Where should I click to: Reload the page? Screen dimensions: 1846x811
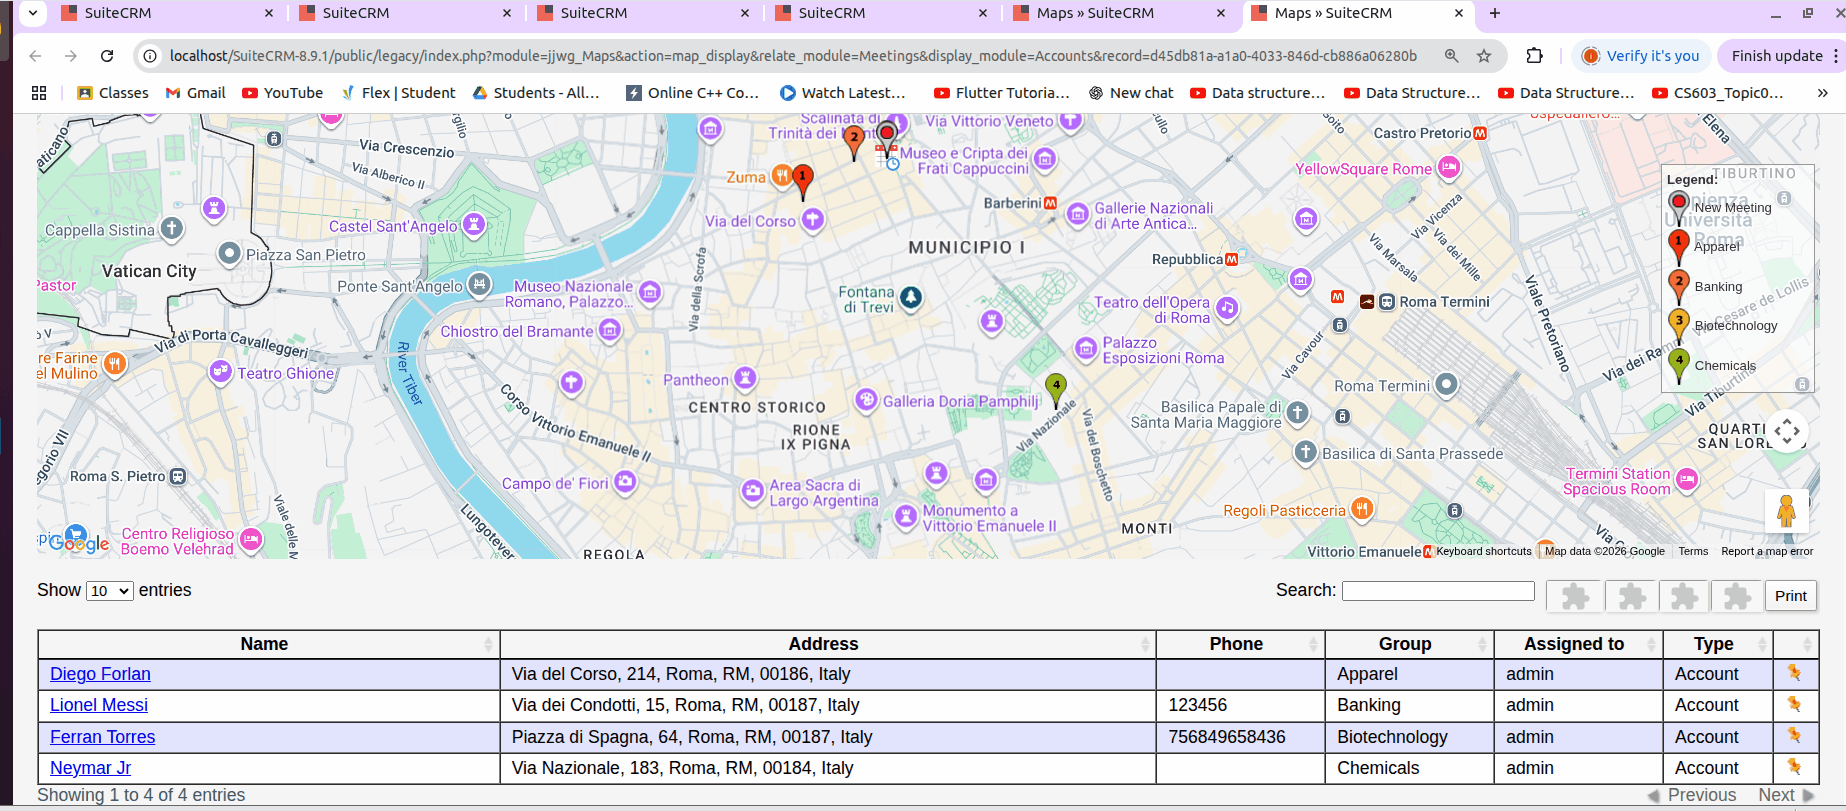click(x=107, y=56)
